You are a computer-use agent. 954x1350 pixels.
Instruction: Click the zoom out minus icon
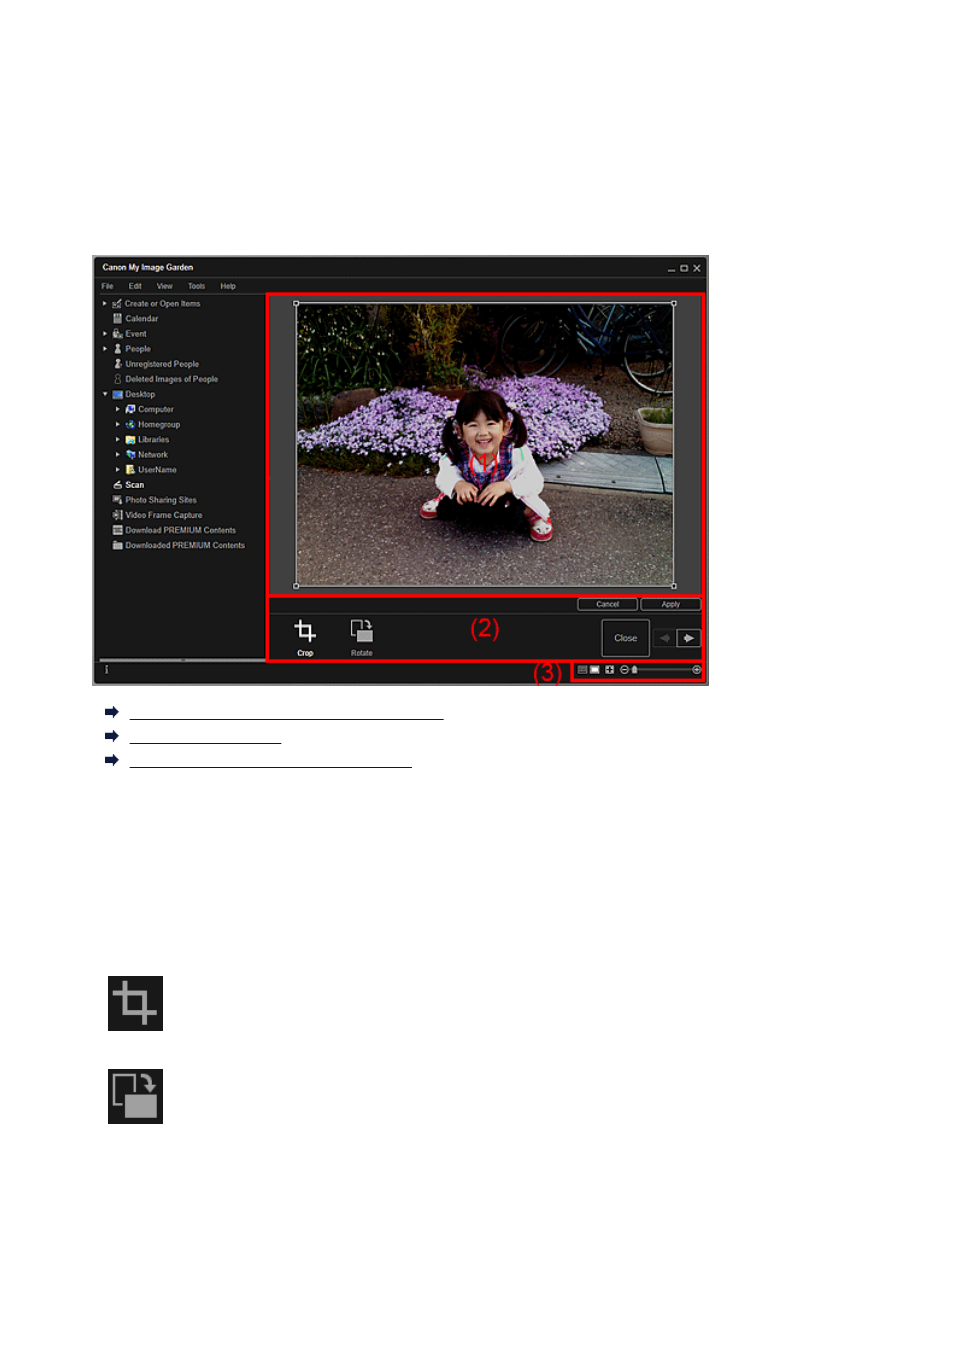(624, 670)
